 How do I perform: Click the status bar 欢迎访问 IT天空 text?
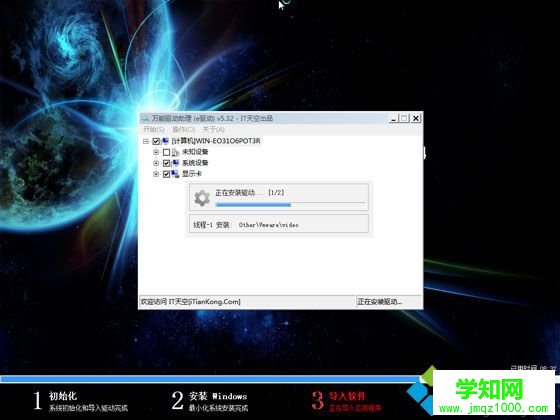[x=190, y=302]
